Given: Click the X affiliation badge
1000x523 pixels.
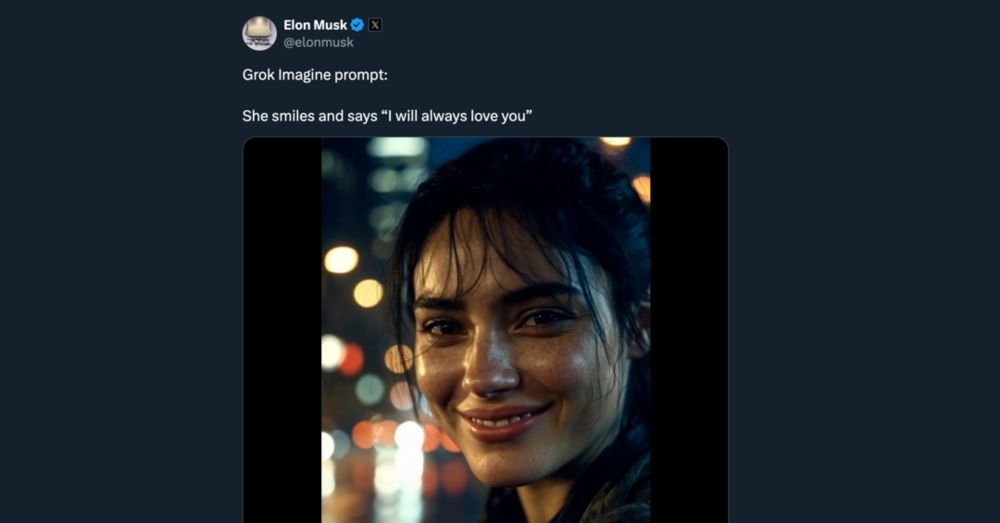Looking at the screenshot, I should (x=375, y=25).
